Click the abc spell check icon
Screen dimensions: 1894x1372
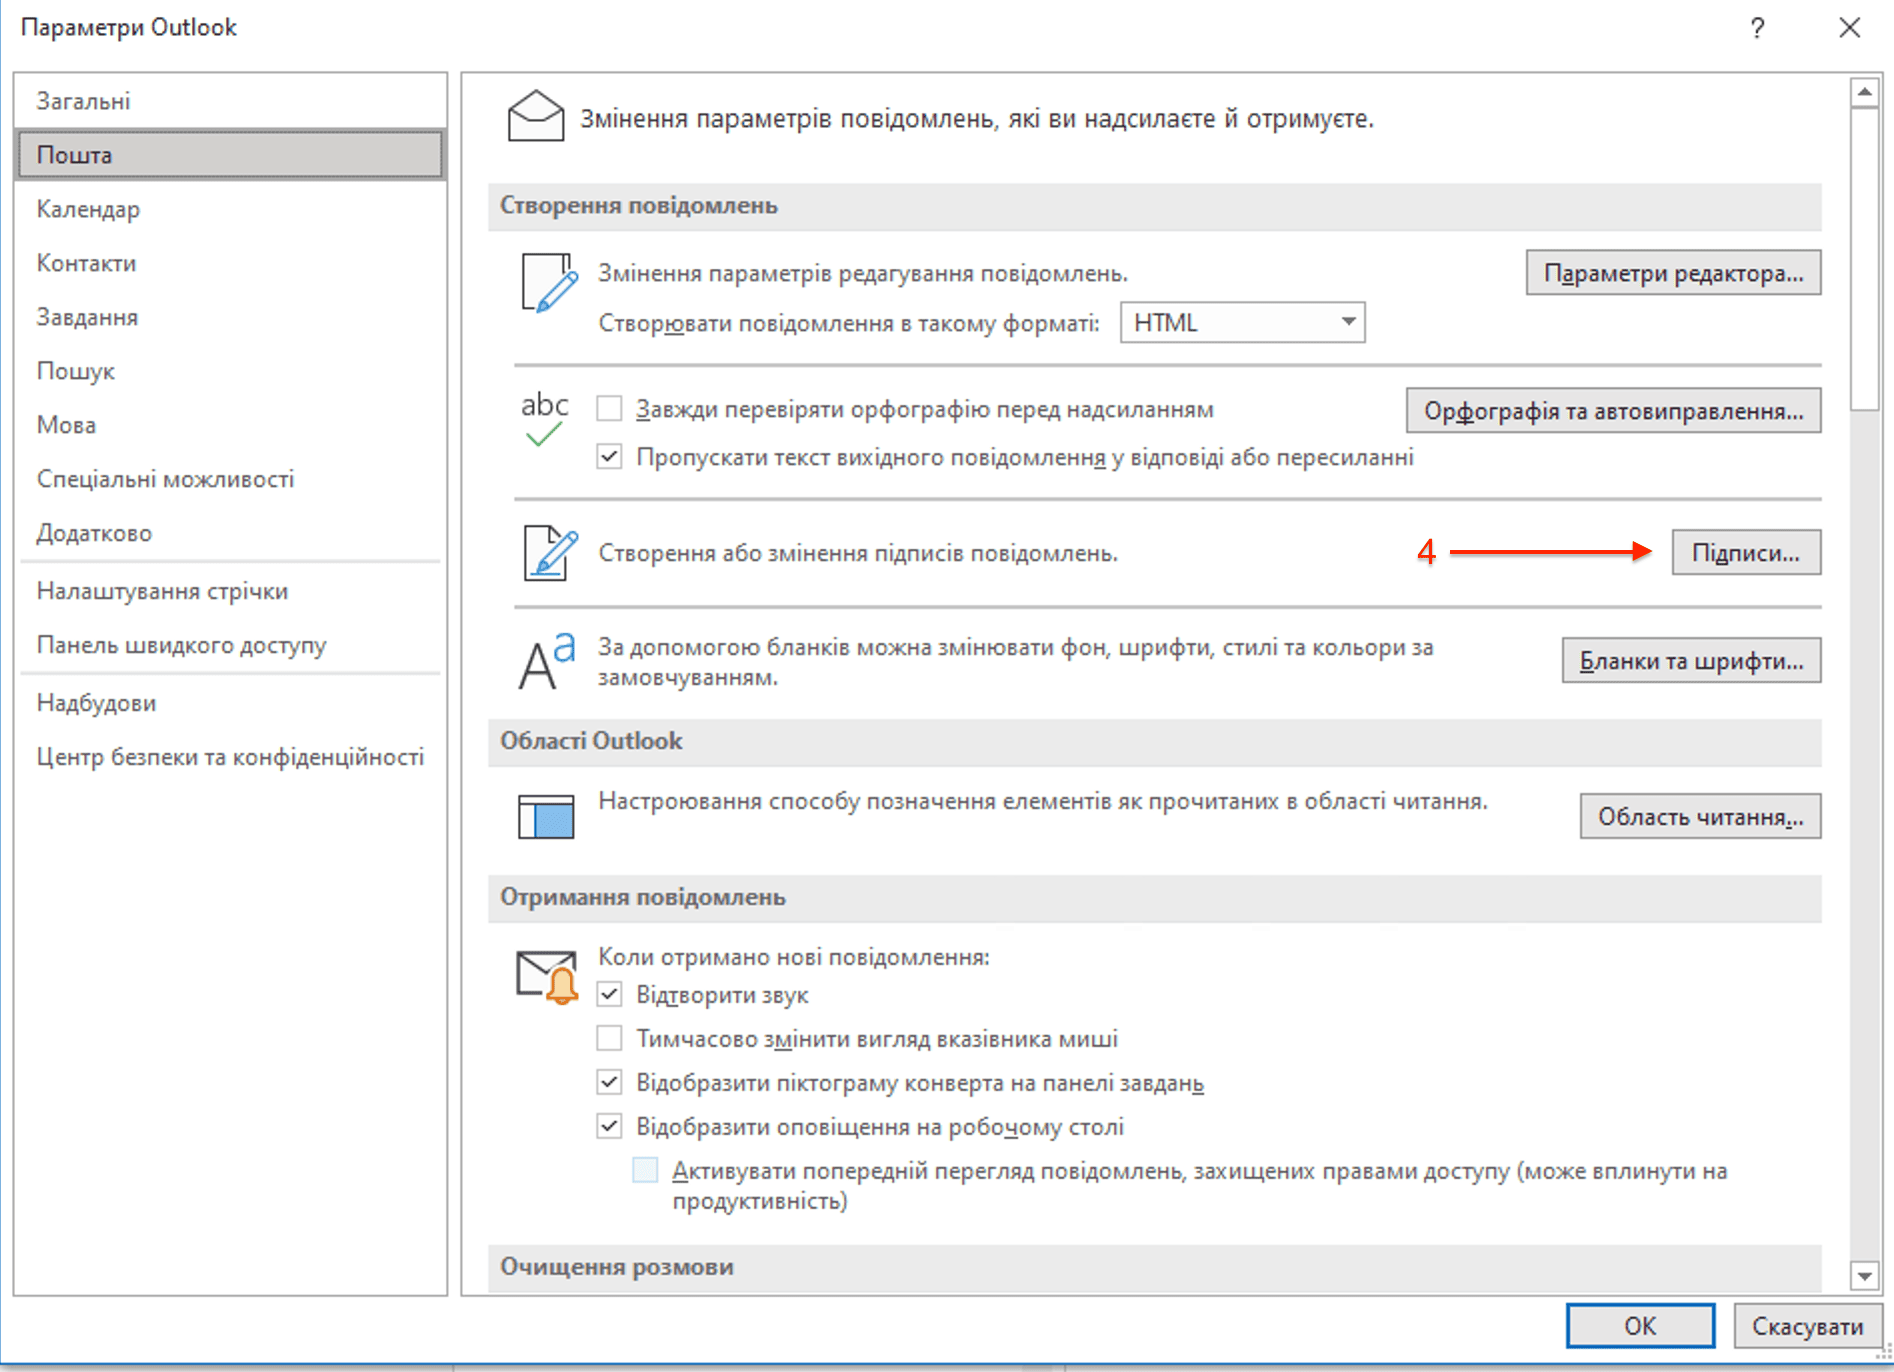click(x=544, y=419)
